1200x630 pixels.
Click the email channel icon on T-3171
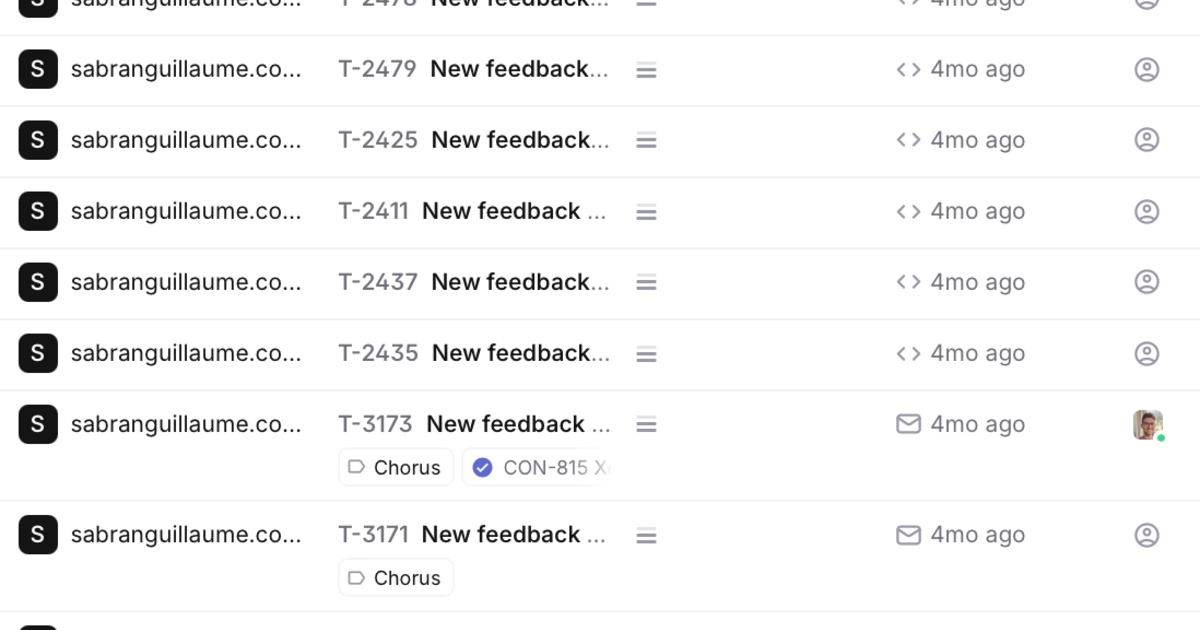908,535
